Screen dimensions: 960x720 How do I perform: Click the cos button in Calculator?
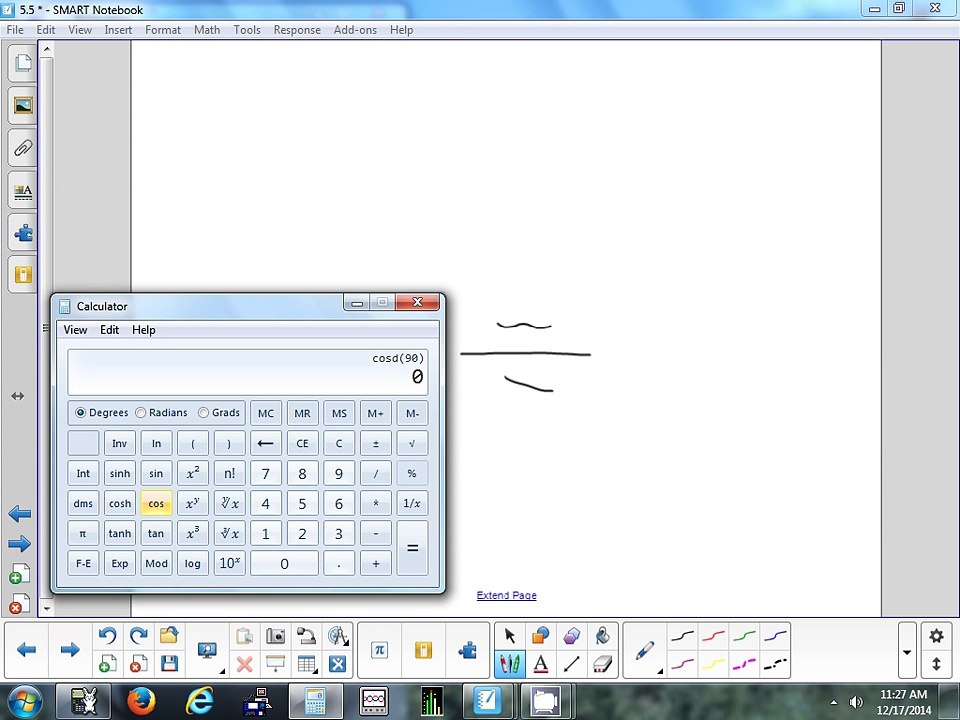pyautogui.click(x=156, y=503)
